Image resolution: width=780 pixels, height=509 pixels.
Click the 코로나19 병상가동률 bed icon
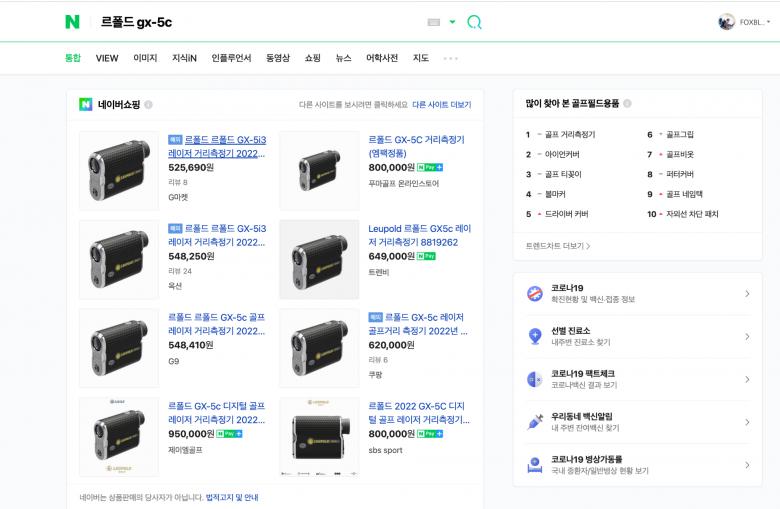(x=534, y=465)
